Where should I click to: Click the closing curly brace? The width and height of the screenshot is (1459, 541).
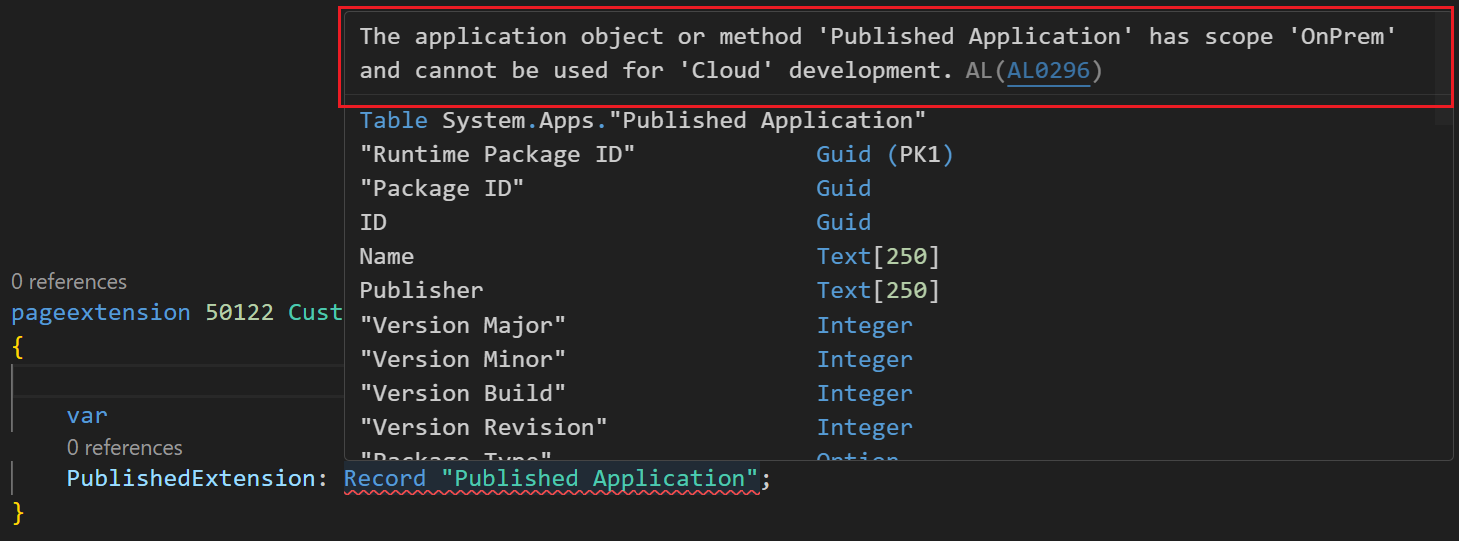(16, 512)
